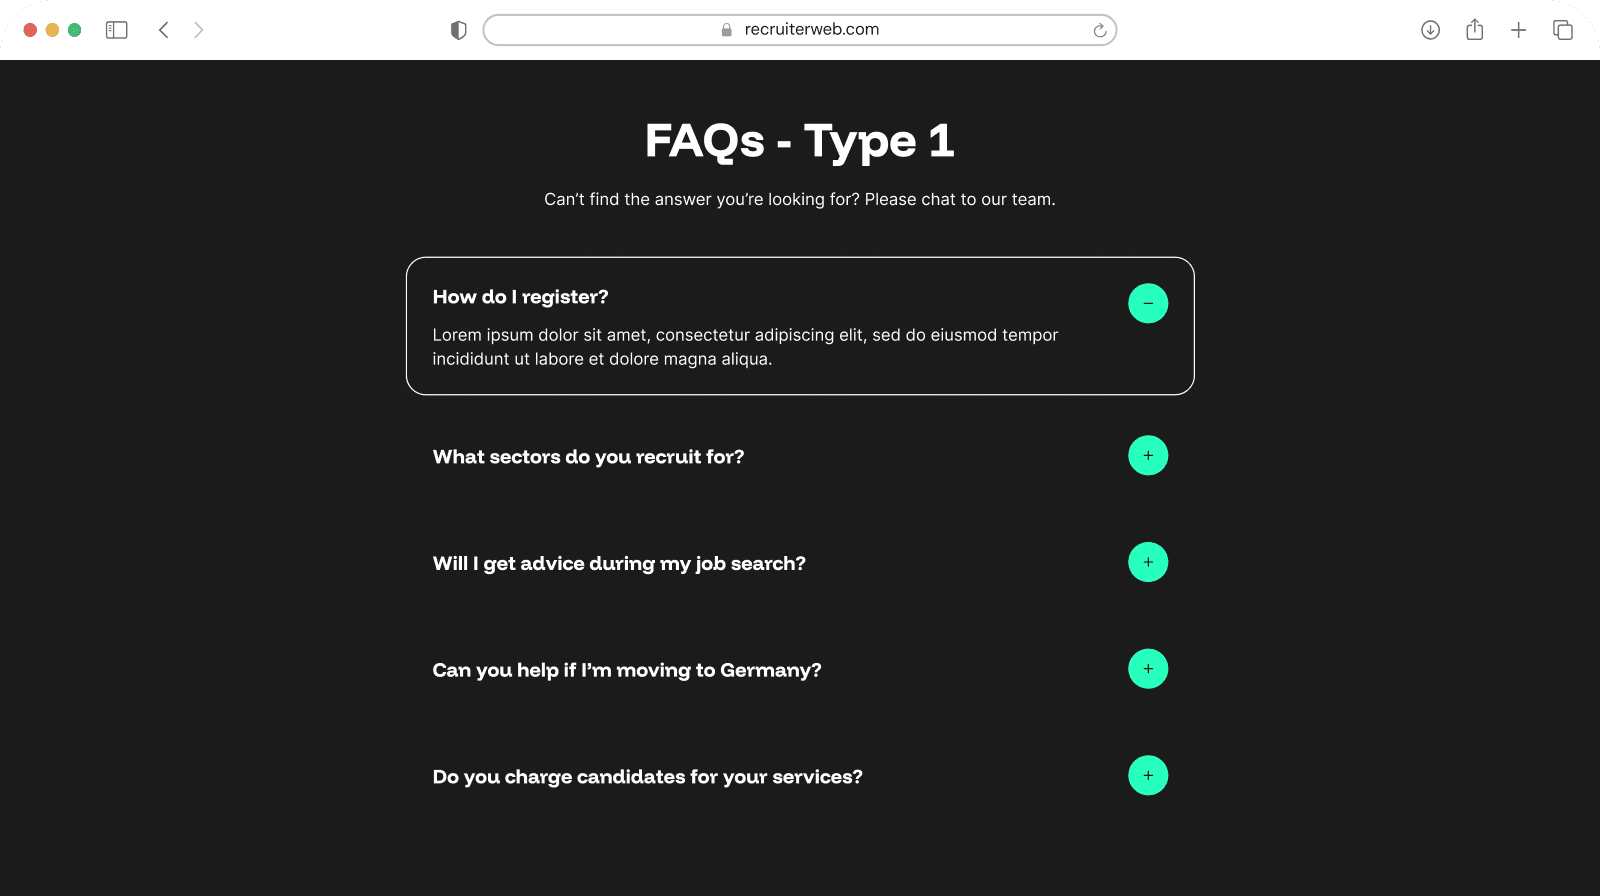Screen dimensions: 1600x896
Task: Collapse the "How do I register?" answer
Action: tap(1148, 303)
